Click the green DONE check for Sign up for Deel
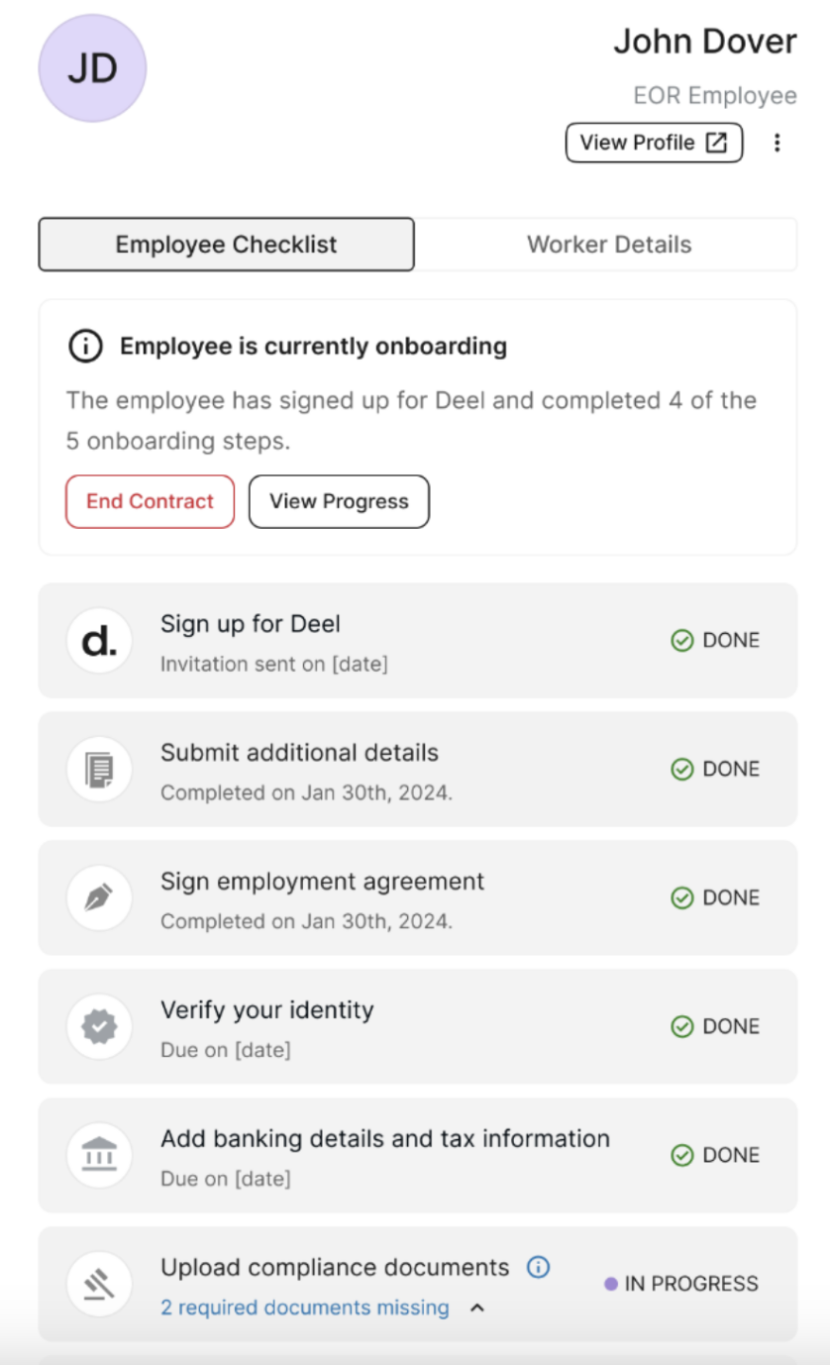The image size is (830, 1365). [682, 641]
